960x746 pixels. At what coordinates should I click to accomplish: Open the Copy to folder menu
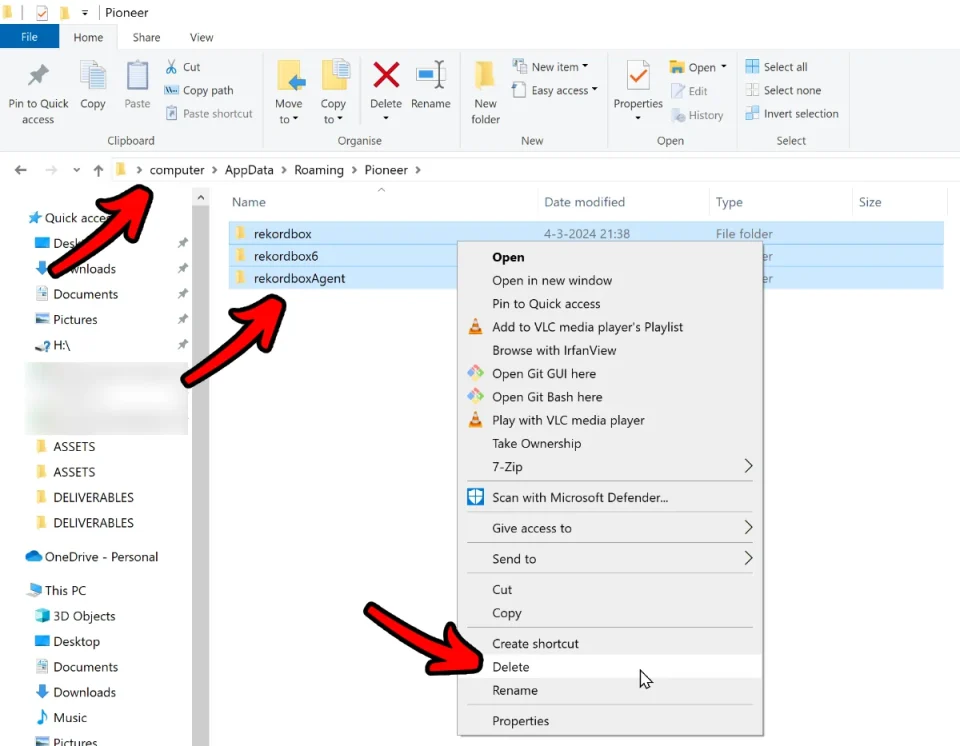click(x=333, y=92)
